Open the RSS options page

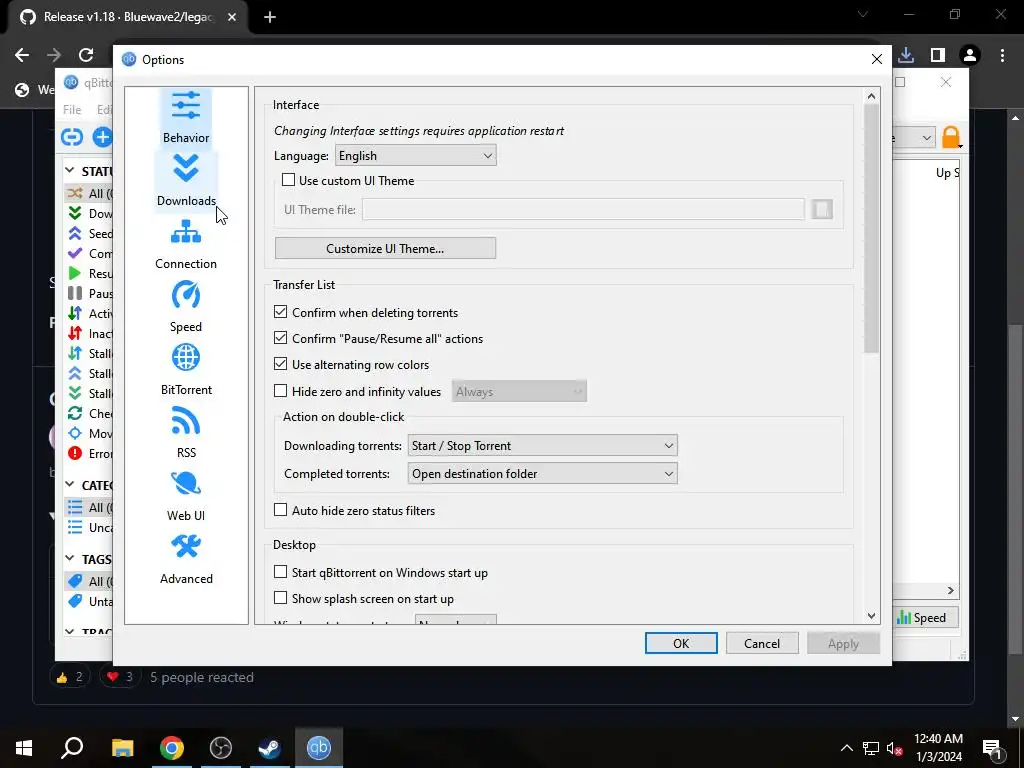click(186, 433)
